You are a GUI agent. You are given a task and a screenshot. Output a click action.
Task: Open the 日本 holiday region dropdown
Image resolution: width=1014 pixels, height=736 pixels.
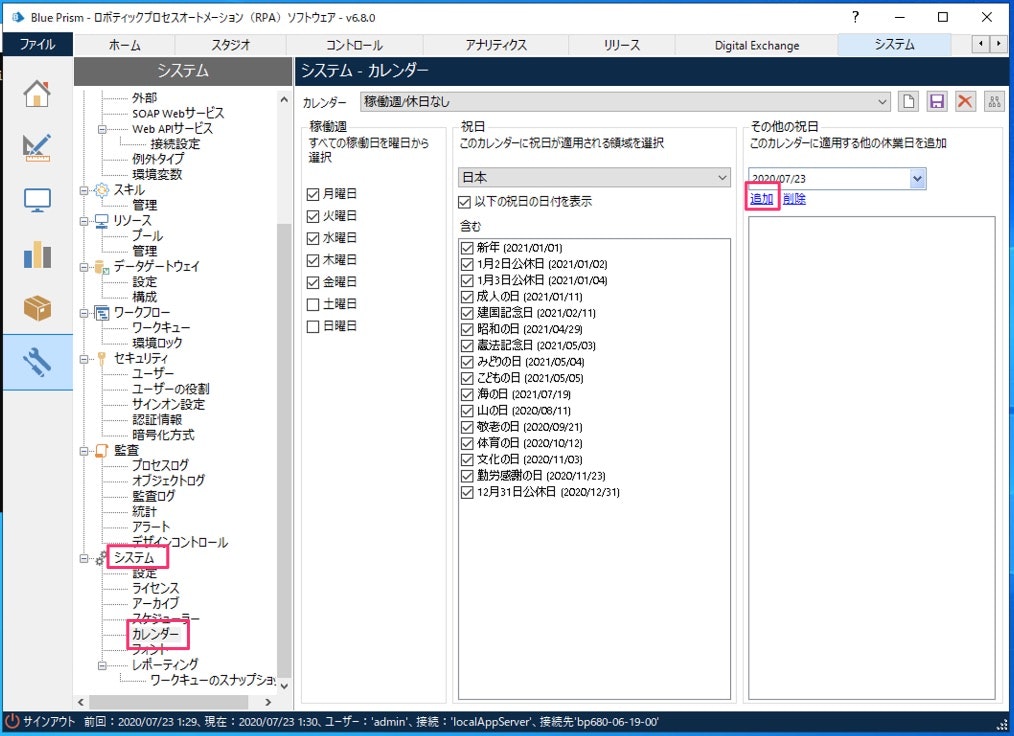[x=594, y=177]
